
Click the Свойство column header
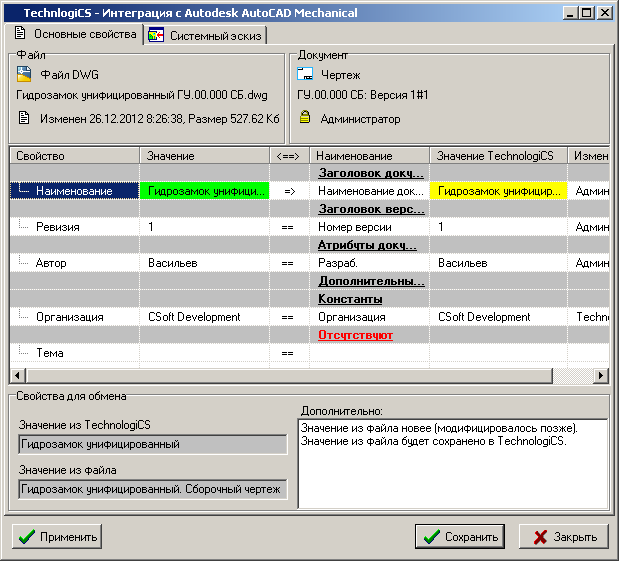click(75, 156)
